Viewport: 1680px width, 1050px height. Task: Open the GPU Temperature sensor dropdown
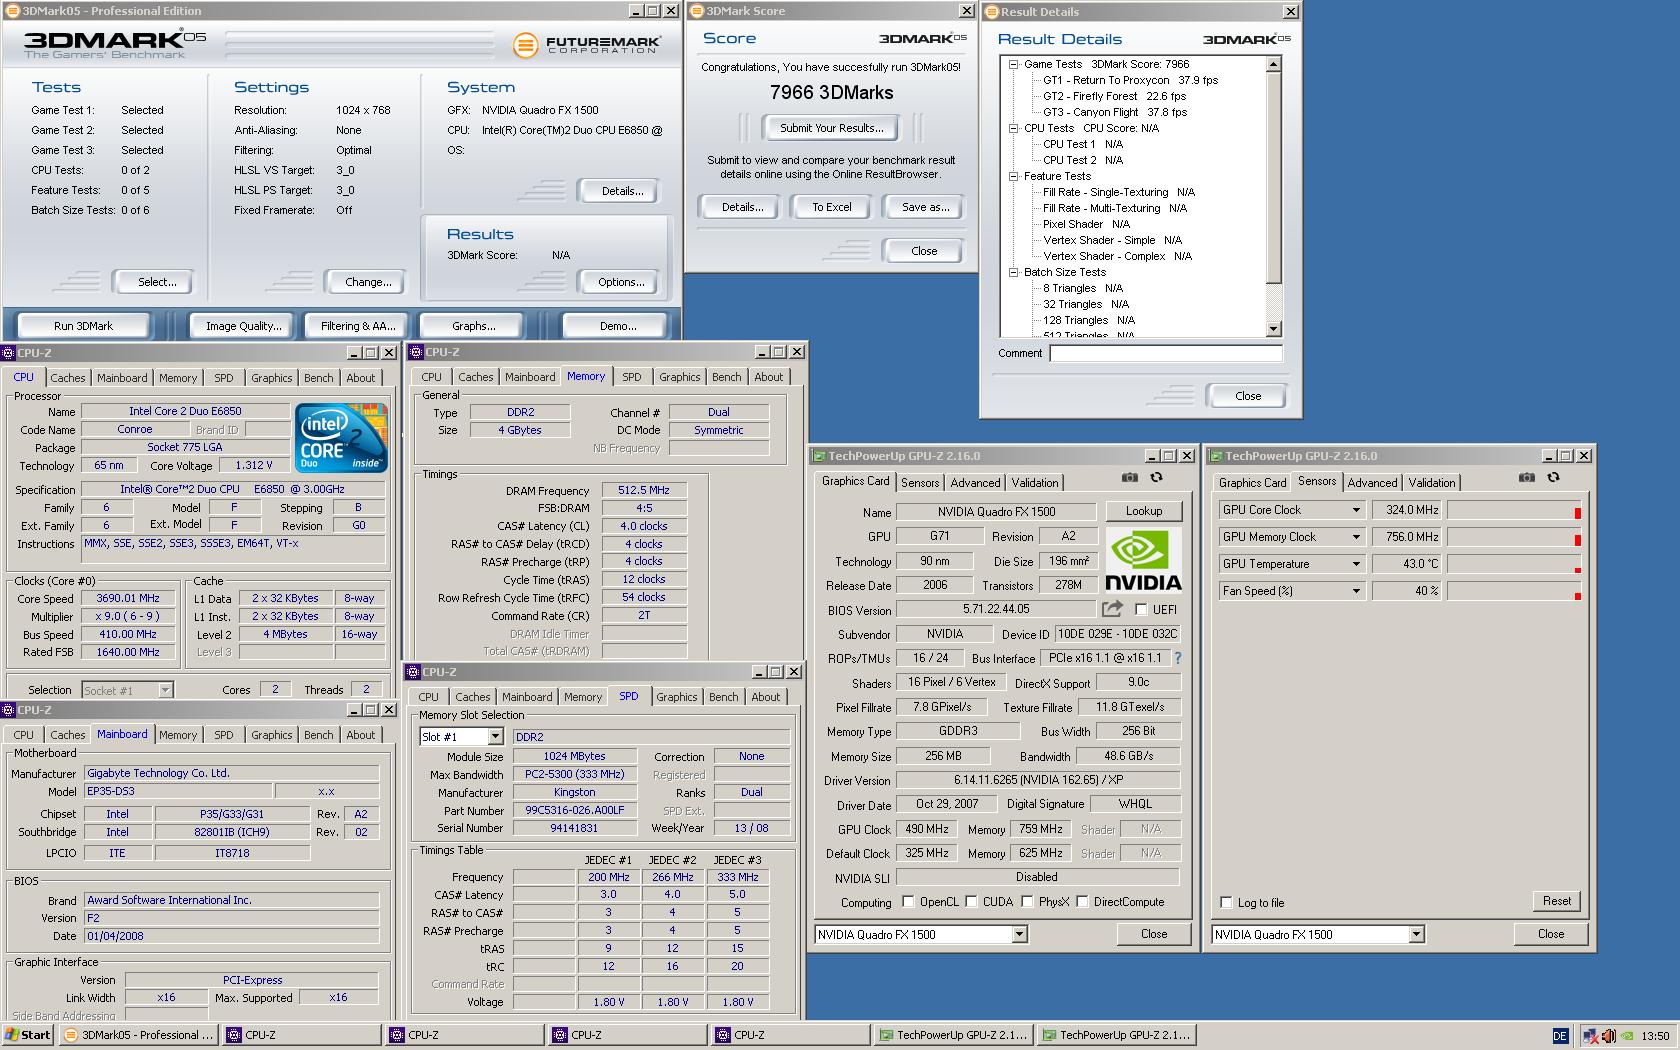[x=1356, y=564]
